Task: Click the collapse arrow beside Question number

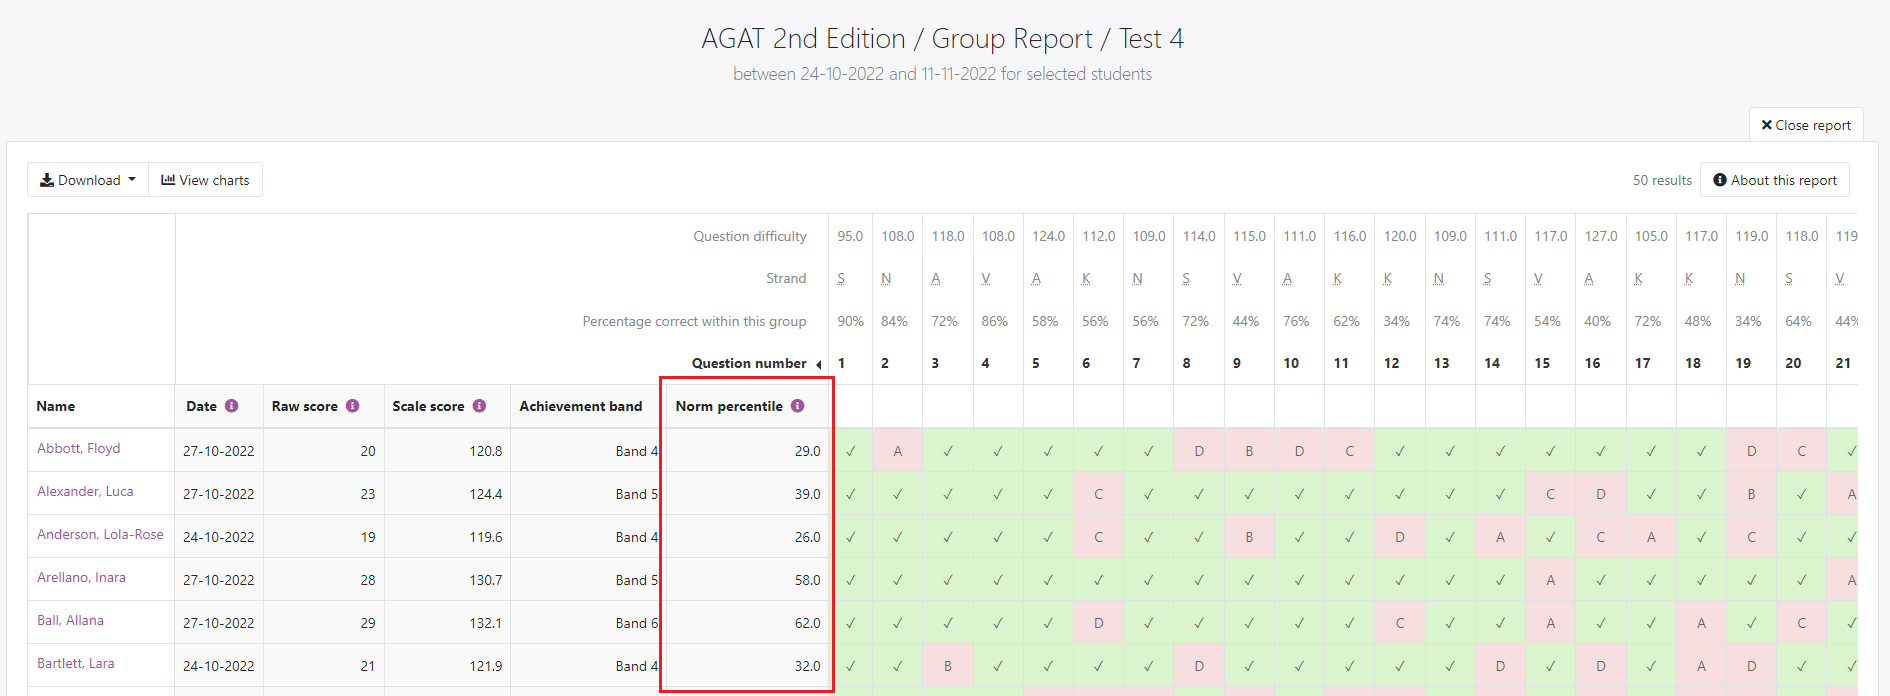Action: [818, 364]
